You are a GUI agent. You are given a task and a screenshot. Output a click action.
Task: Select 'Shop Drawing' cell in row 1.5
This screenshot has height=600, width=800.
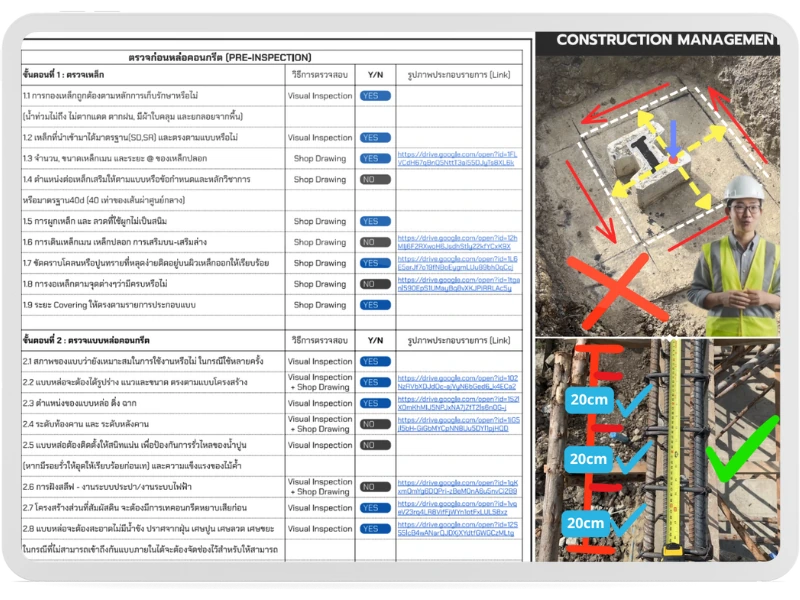click(320, 221)
